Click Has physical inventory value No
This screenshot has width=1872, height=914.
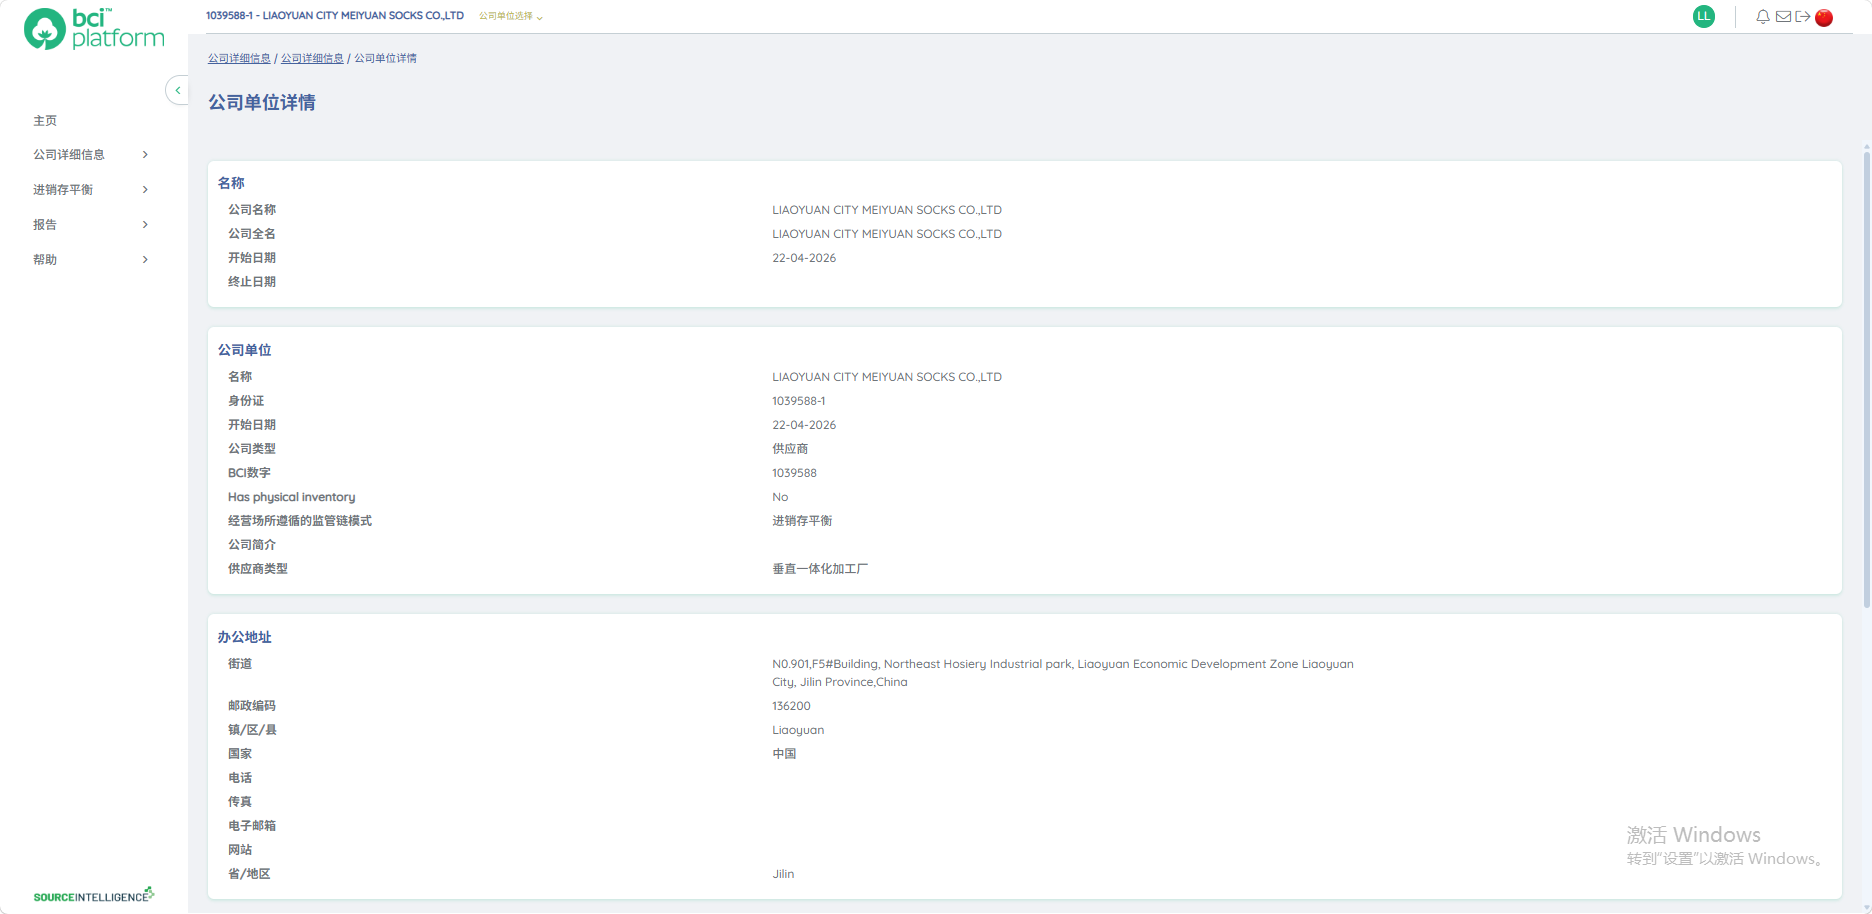780,497
